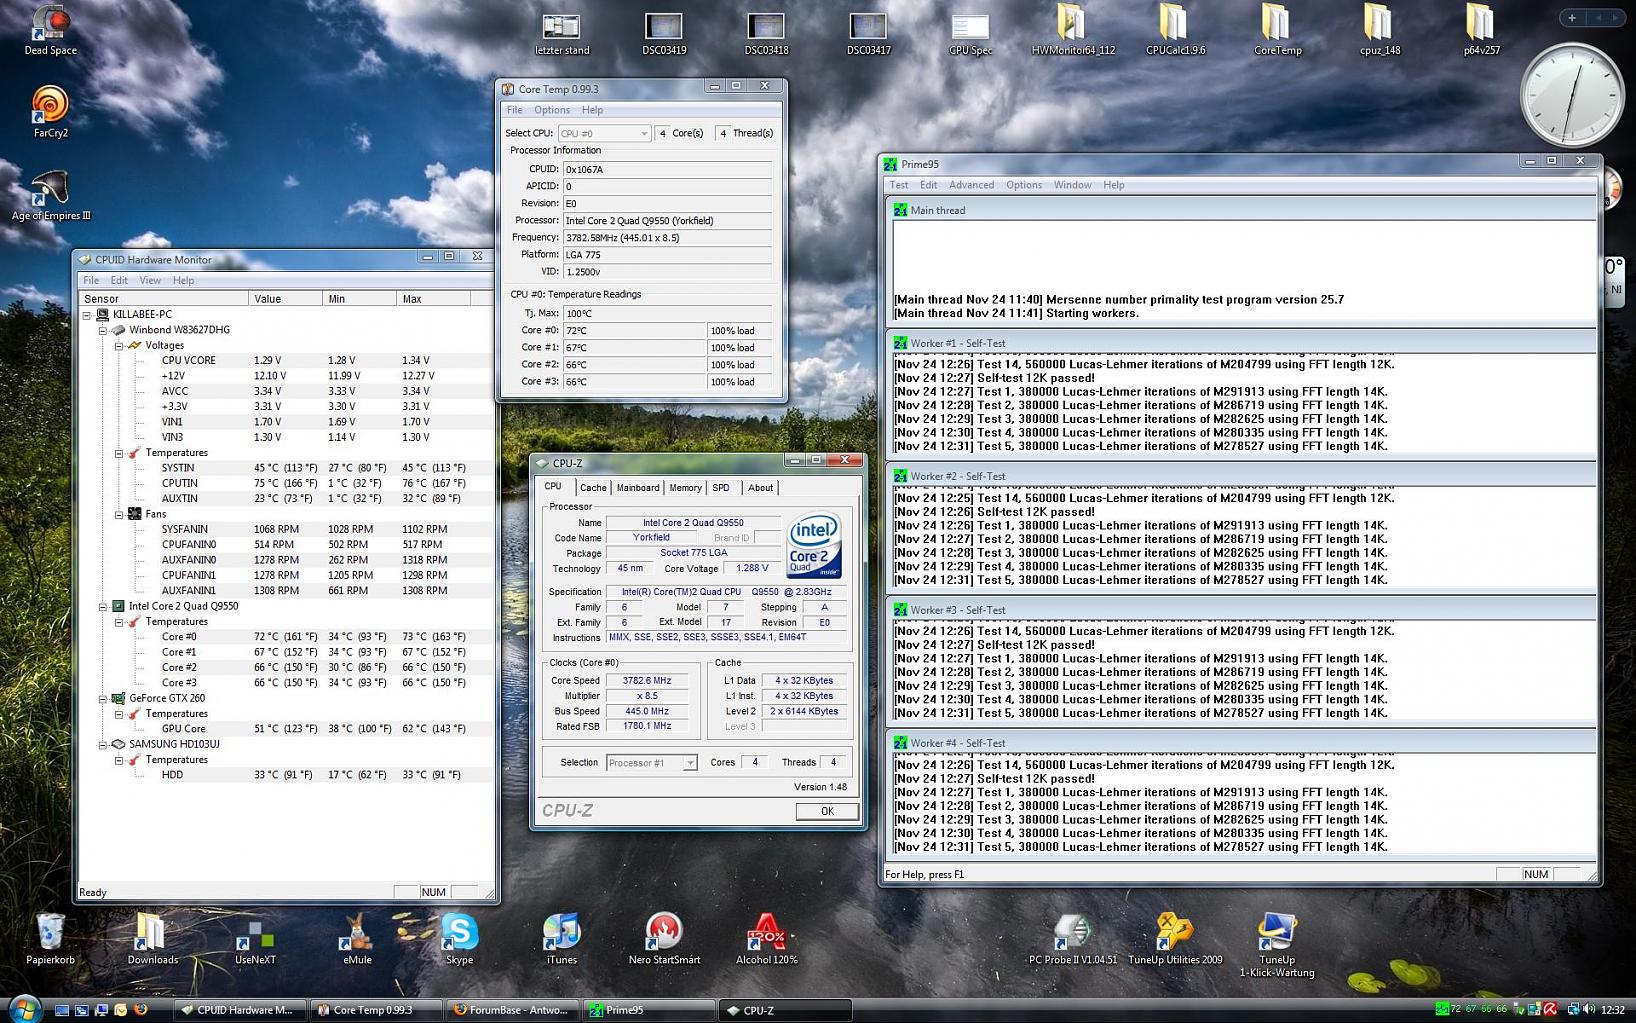This screenshot has height=1023, width=1636.
Task: Collapse the Intel Core 2 Quad Q9550 node
Action: (103, 606)
